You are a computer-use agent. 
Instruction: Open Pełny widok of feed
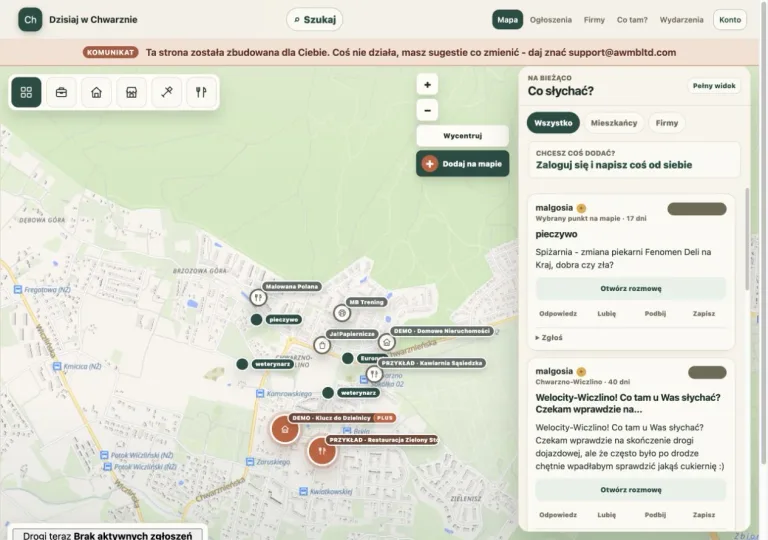[x=714, y=86]
